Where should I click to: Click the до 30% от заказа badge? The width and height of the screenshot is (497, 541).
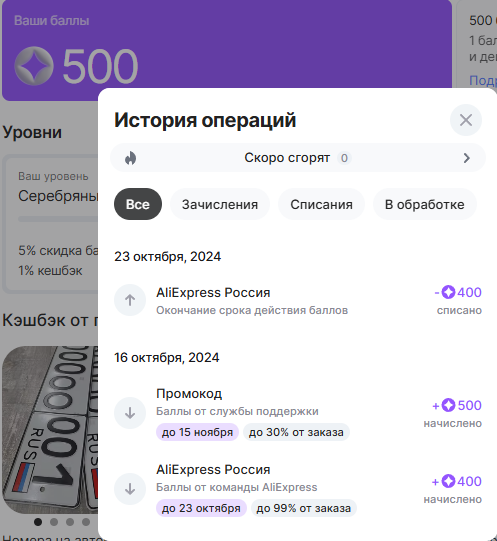click(296, 432)
